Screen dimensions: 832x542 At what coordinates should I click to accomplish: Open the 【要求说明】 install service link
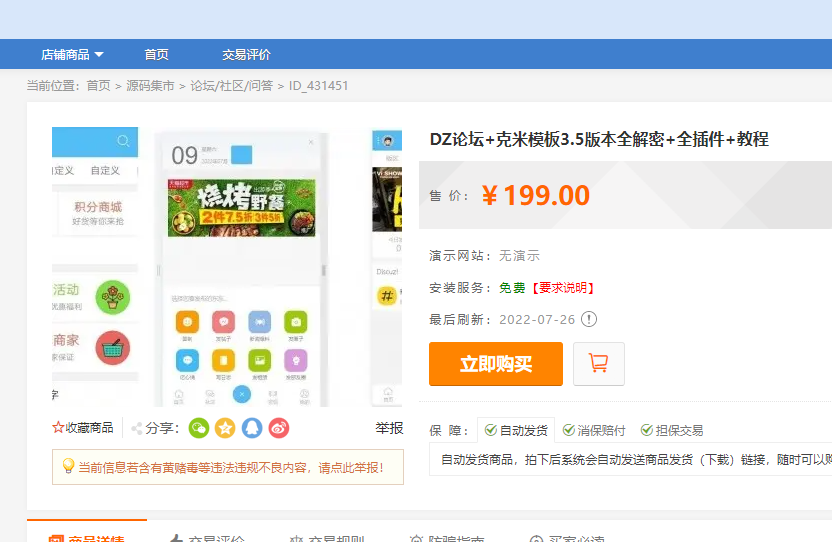pos(562,288)
